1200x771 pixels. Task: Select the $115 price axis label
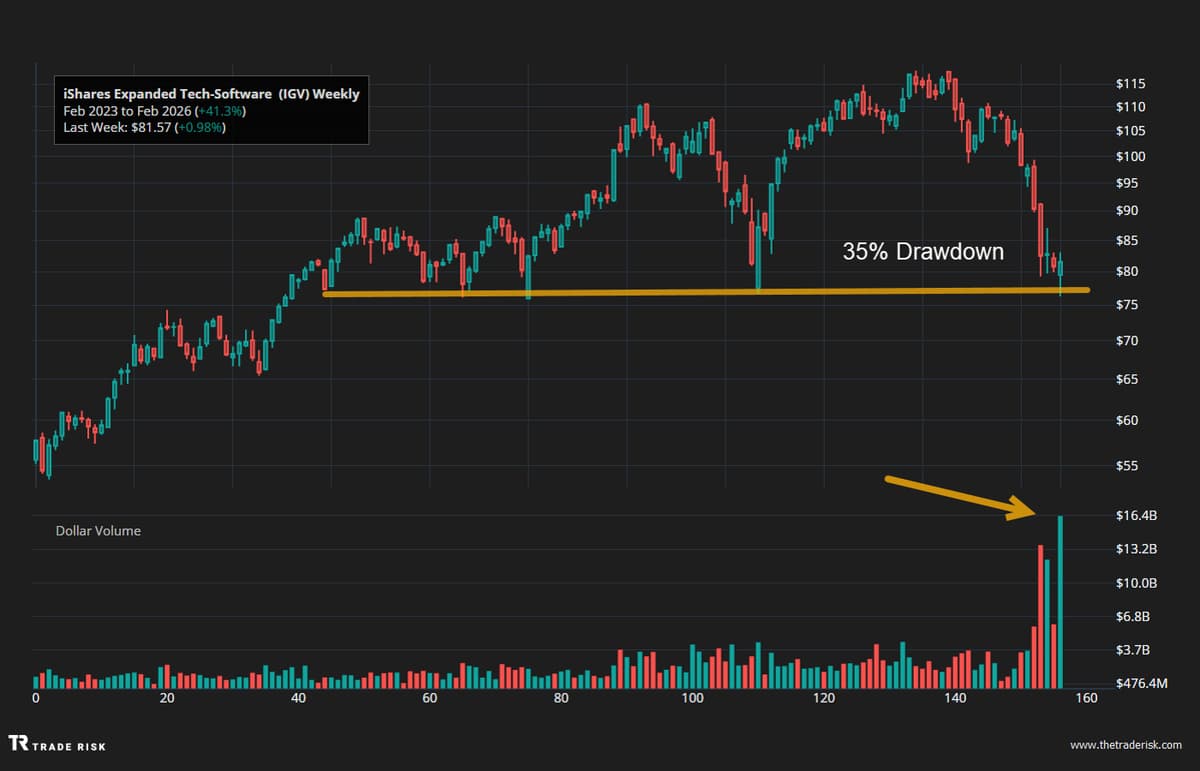[1130, 83]
